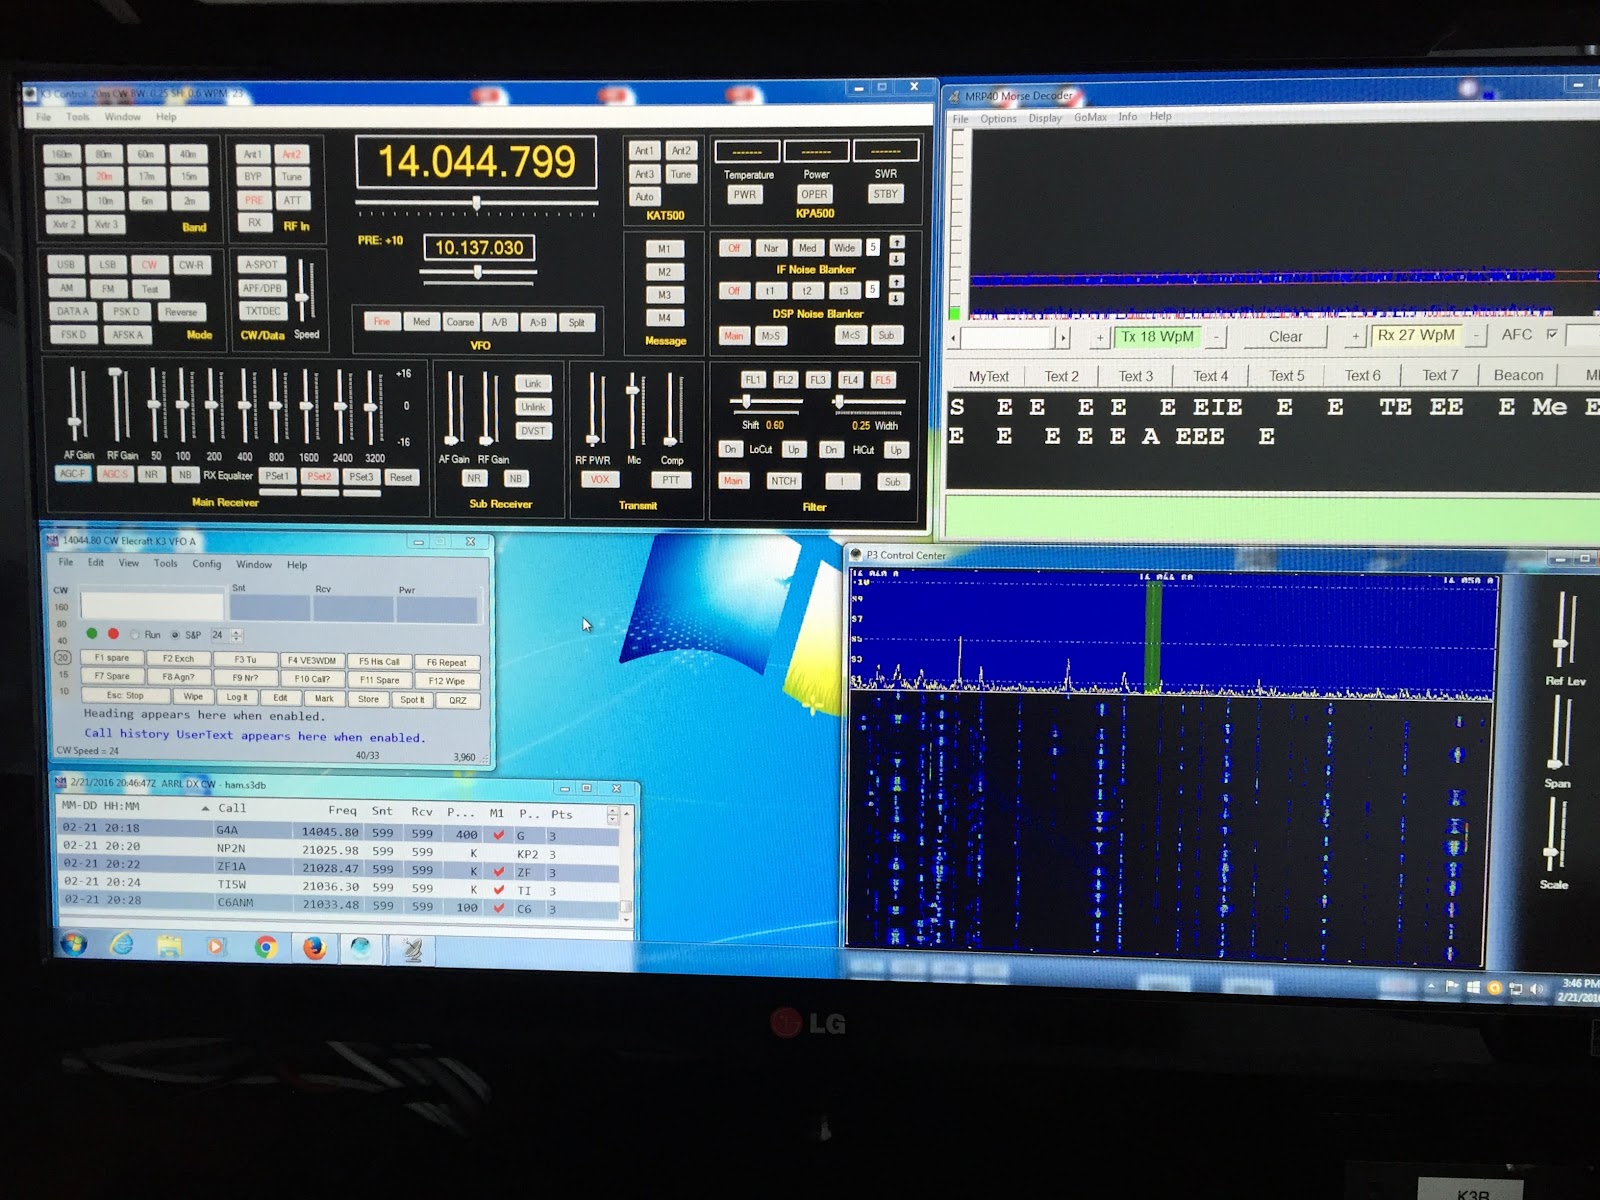Open the Text 4 tab
Image resolution: width=1600 pixels, height=1200 pixels.
coord(1210,376)
